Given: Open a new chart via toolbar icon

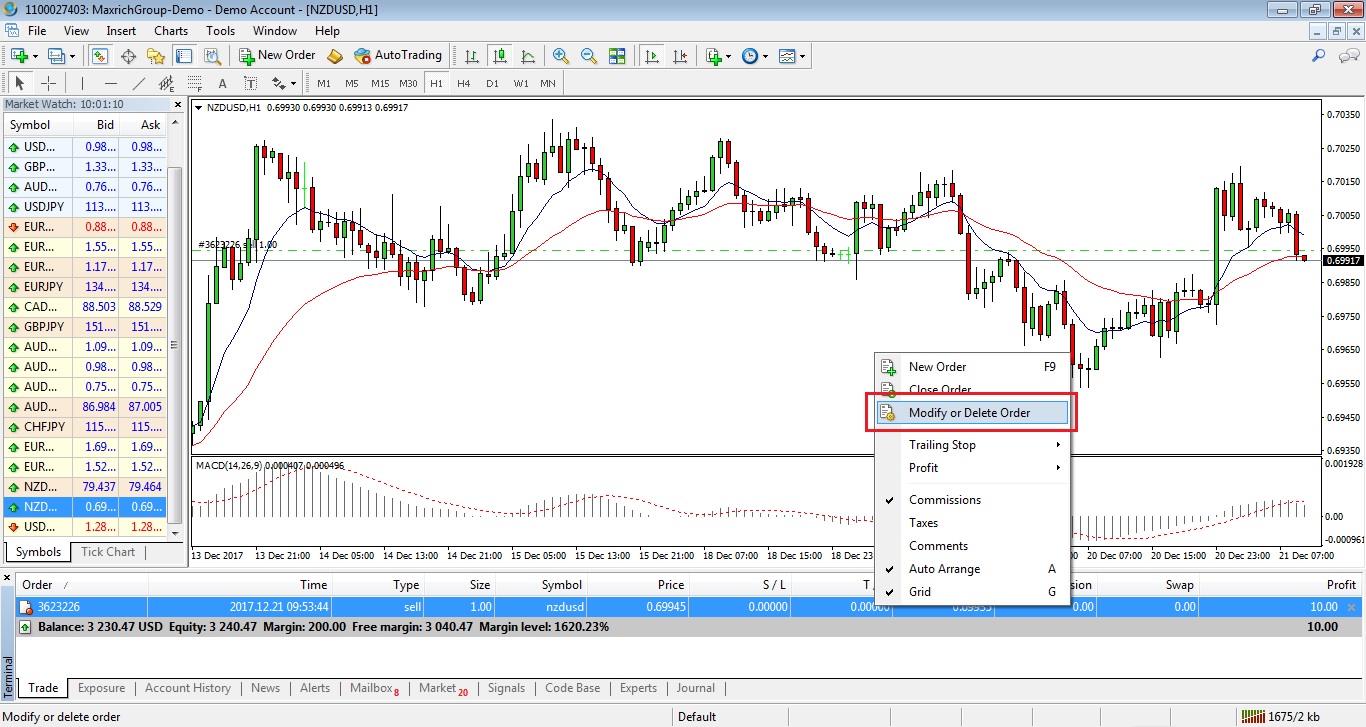Looking at the screenshot, I should point(19,56).
